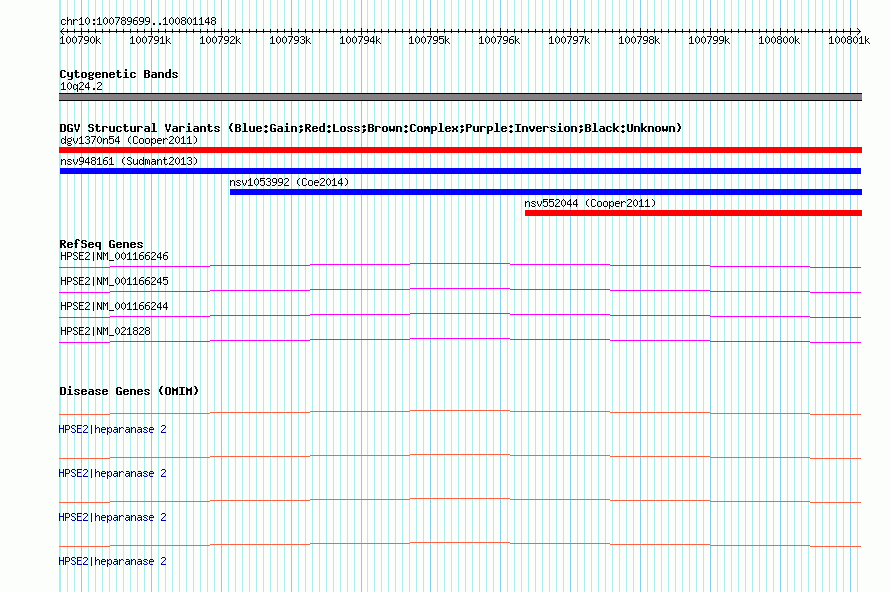Select the red nsv552044 loss variant bar
The height and width of the screenshot is (592, 890).
694,213
